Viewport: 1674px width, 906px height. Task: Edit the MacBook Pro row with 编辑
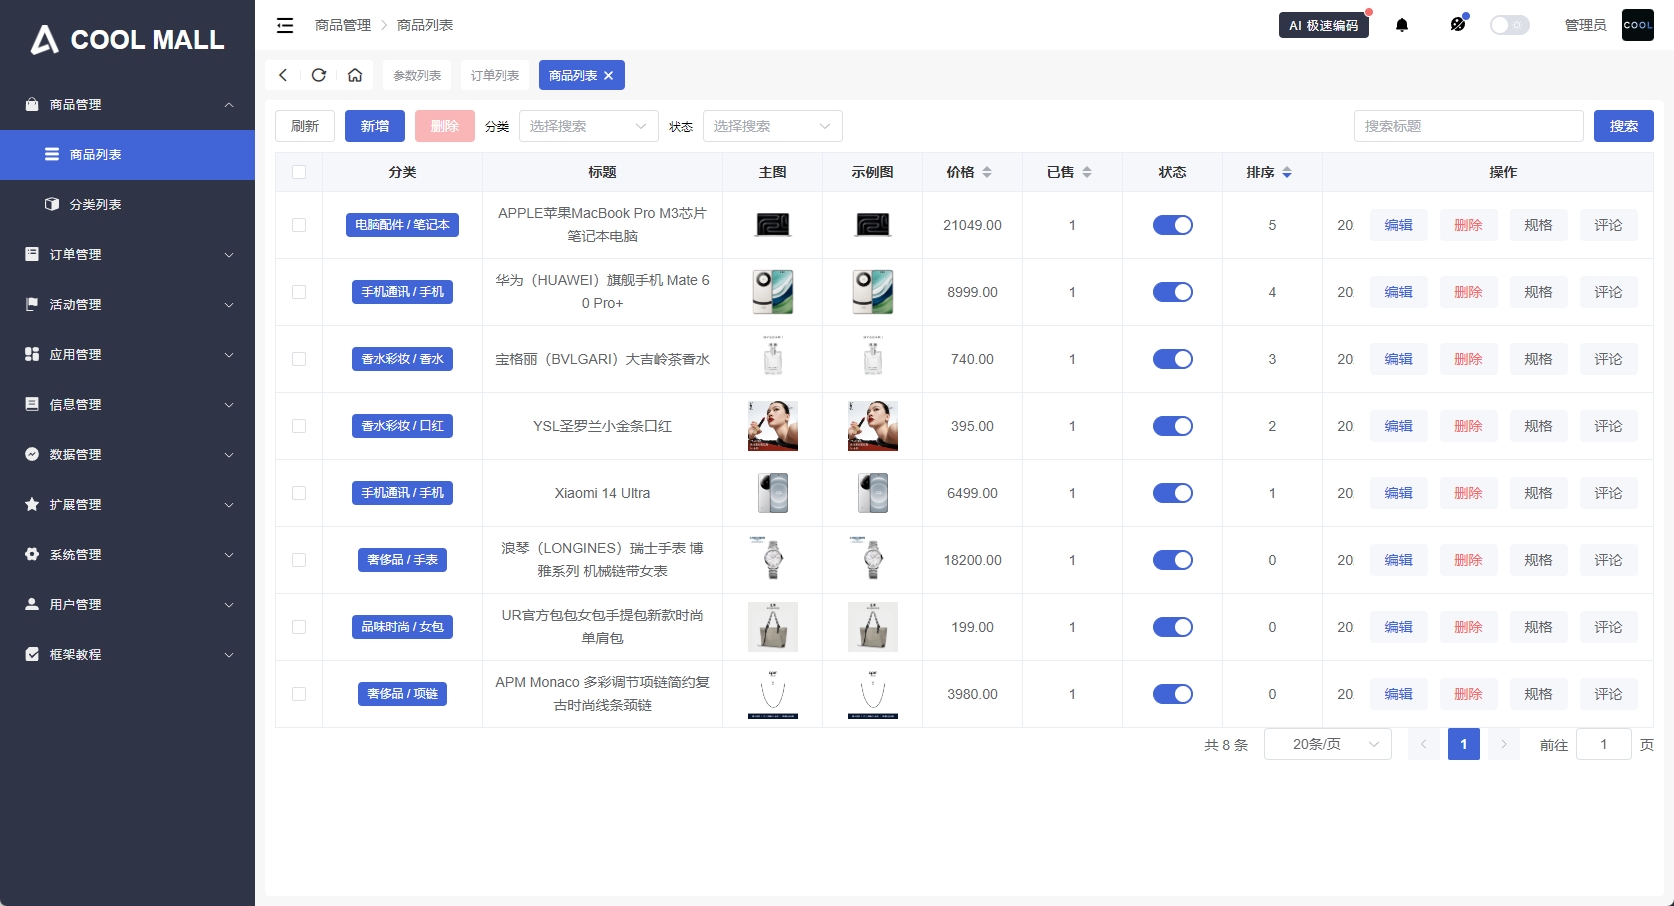(x=1399, y=225)
